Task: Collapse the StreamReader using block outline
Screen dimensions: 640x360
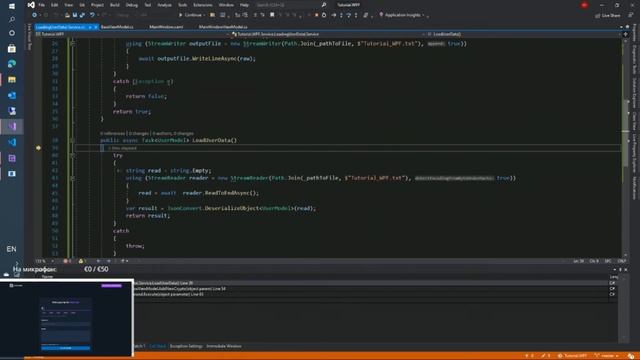Action: (x=72, y=178)
